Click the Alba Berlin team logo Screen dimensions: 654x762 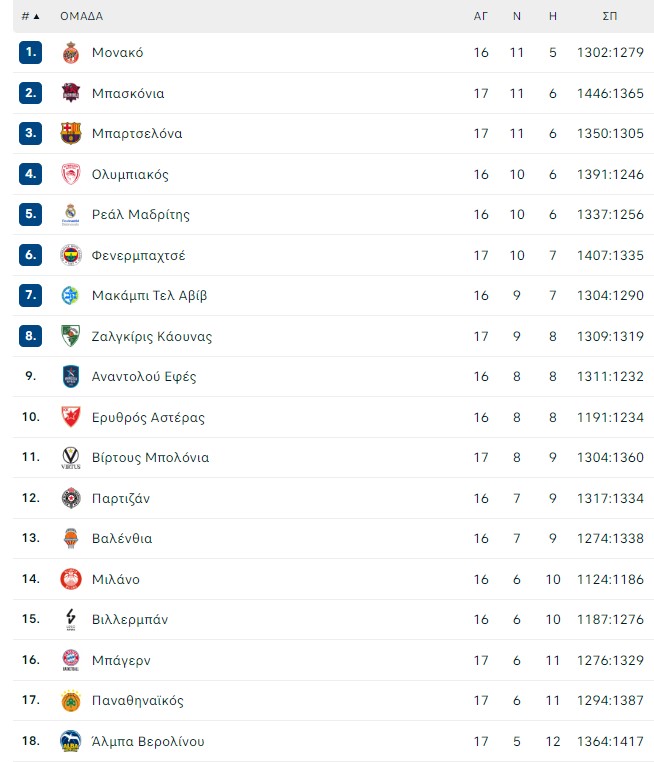tap(71, 741)
